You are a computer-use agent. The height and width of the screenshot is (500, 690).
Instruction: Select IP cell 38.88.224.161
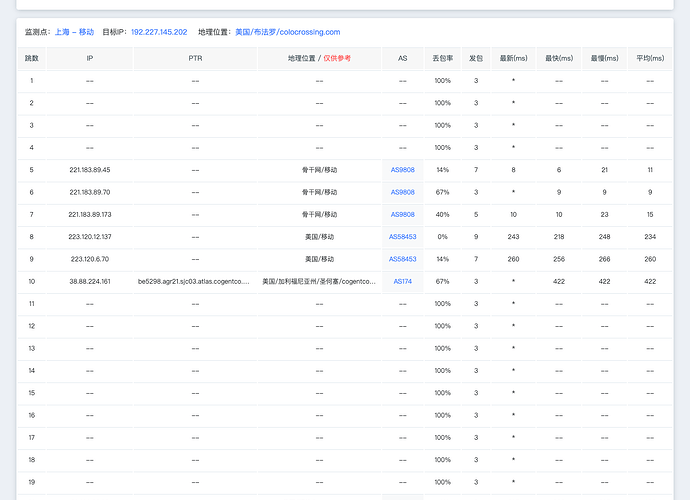click(90, 282)
